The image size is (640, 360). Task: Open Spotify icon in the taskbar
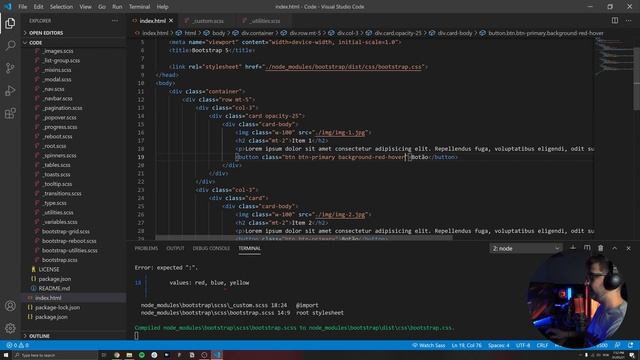click(x=142, y=355)
